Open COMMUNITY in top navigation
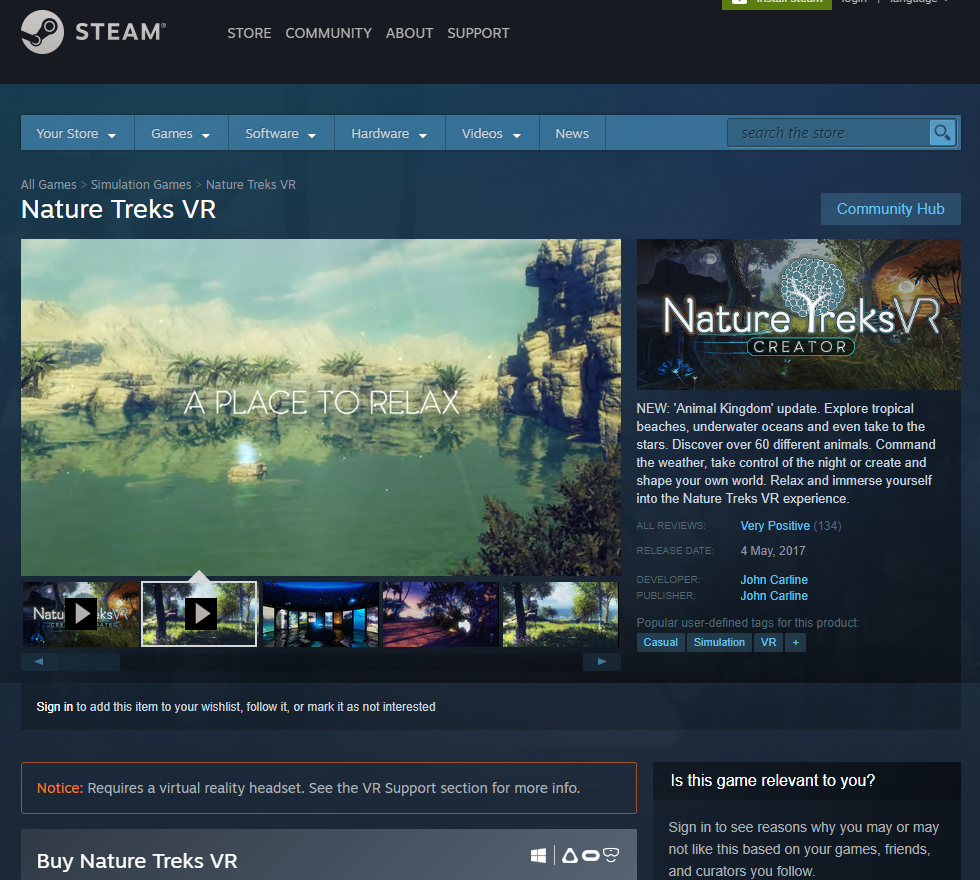980x880 pixels. (x=328, y=33)
